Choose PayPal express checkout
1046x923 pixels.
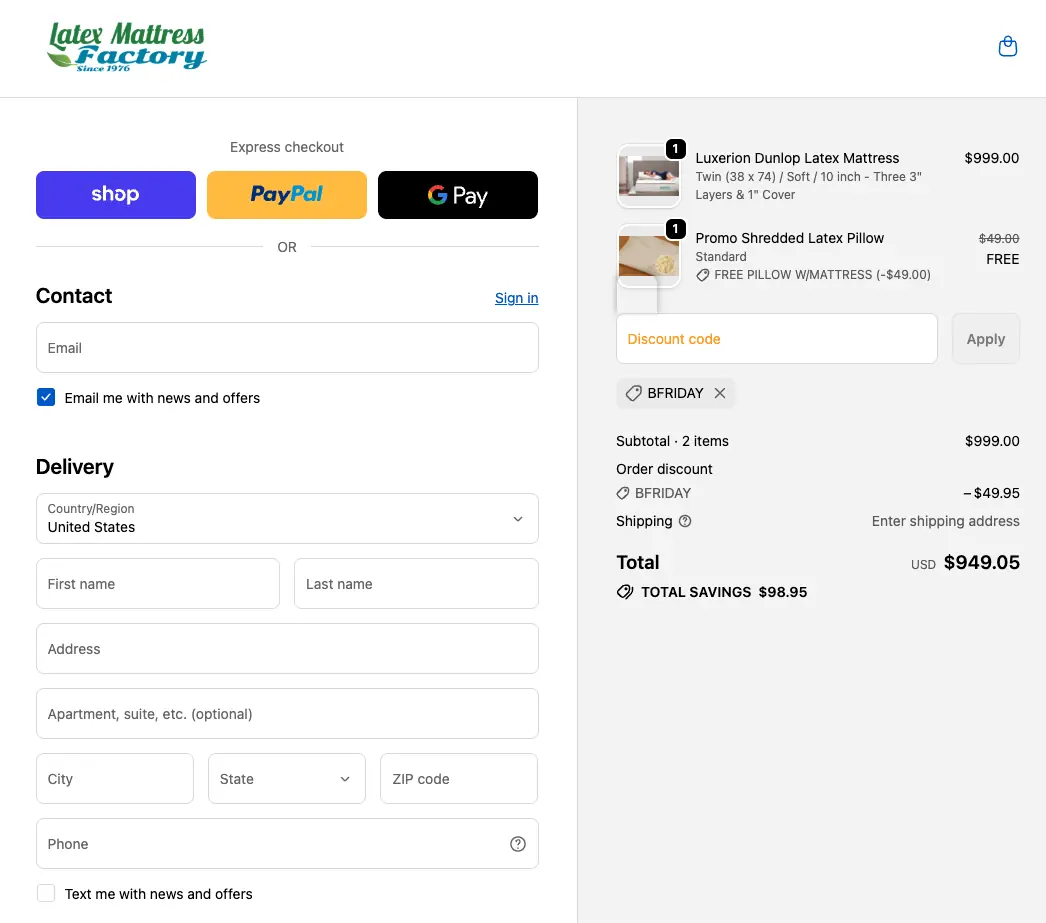pyautogui.click(x=287, y=195)
